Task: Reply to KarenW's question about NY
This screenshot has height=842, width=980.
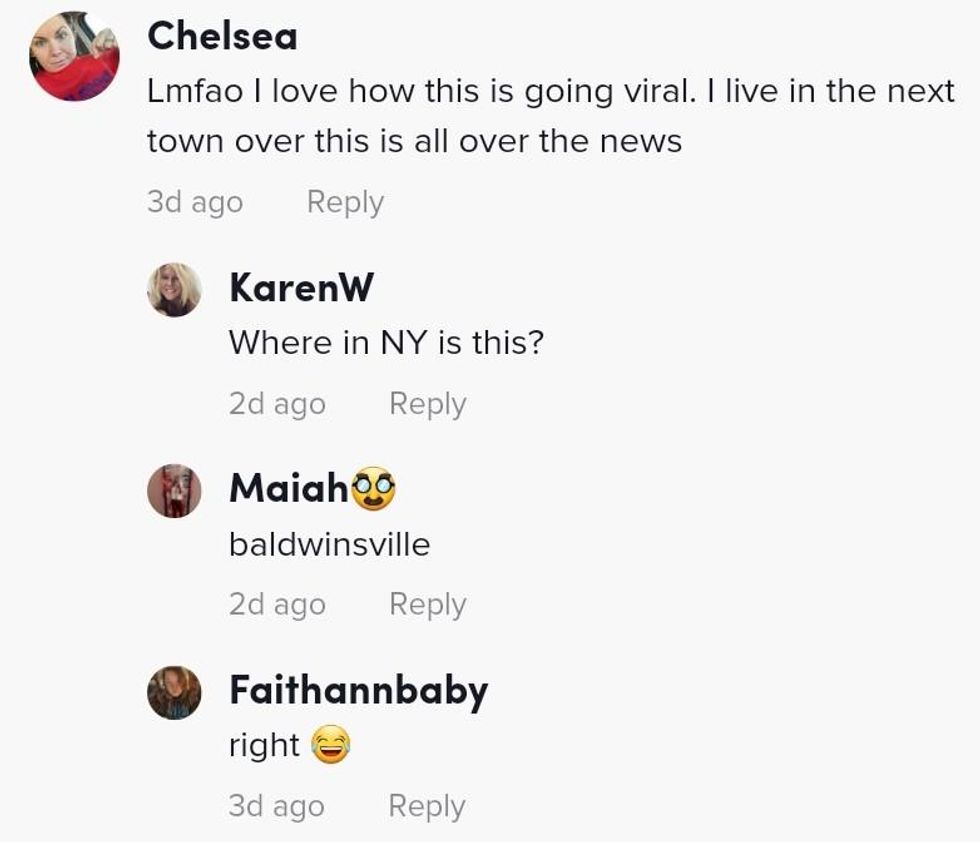Action: pos(428,404)
